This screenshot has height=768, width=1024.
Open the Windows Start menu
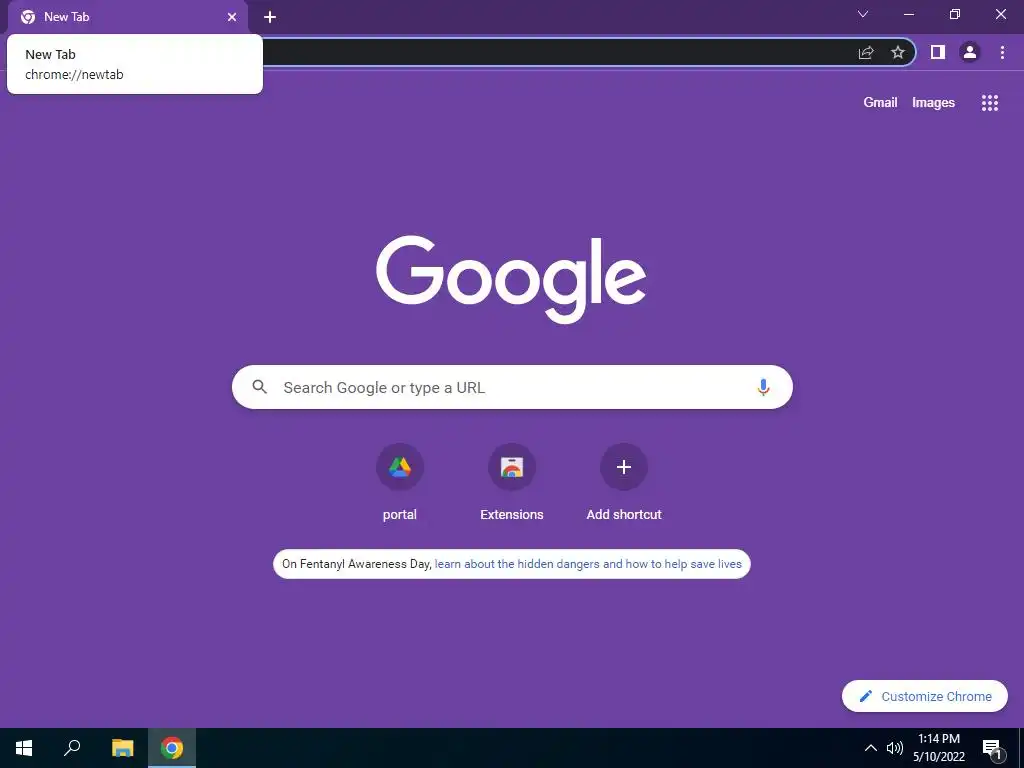[x=24, y=748]
